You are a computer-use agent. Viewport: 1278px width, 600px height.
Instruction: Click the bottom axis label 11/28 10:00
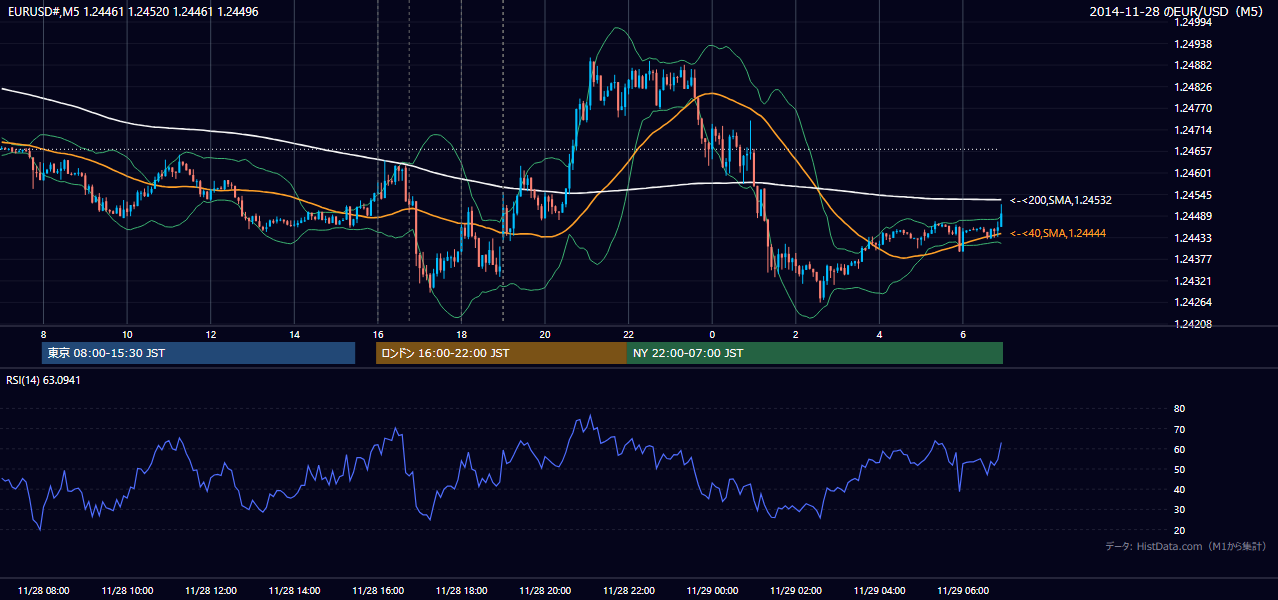pyautogui.click(x=126, y=591)
